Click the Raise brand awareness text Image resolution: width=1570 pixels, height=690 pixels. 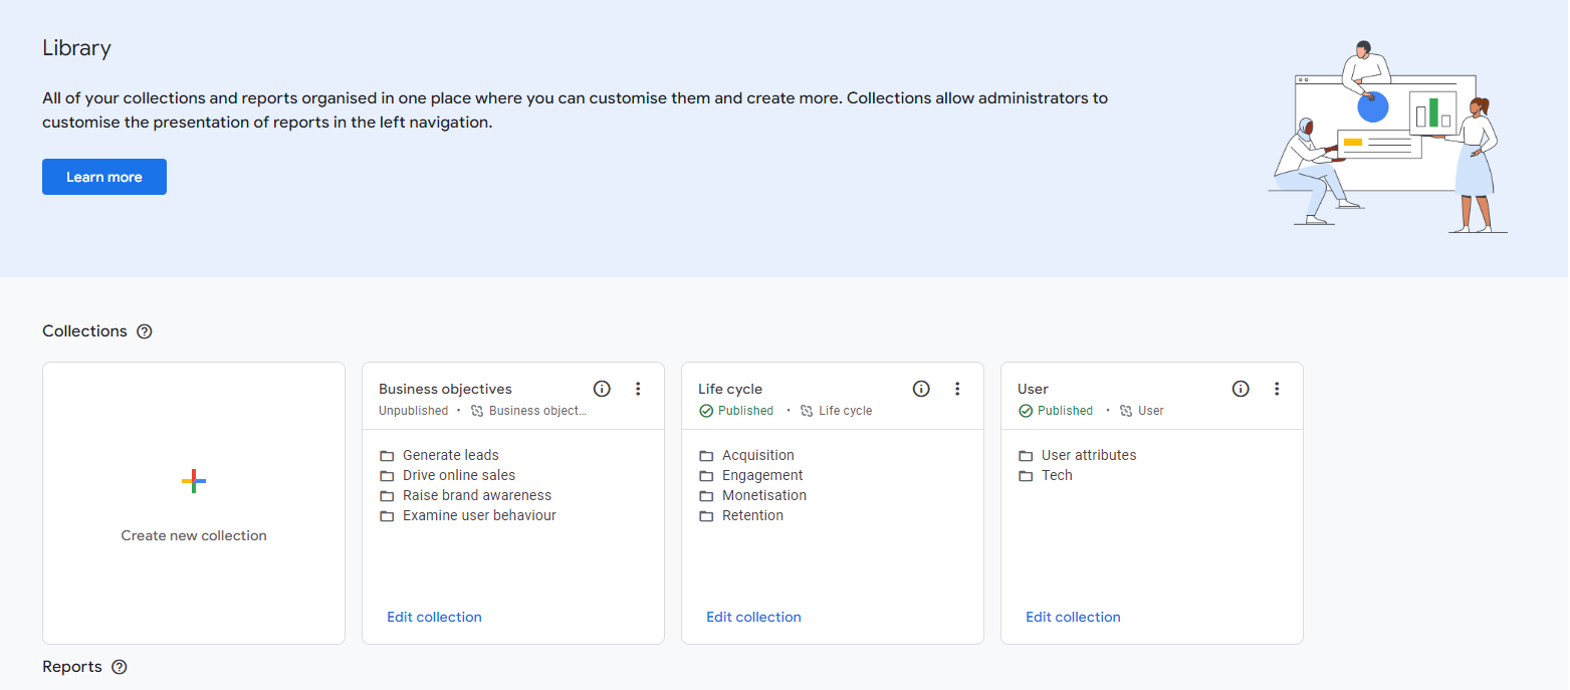click(x=477, y=495)
